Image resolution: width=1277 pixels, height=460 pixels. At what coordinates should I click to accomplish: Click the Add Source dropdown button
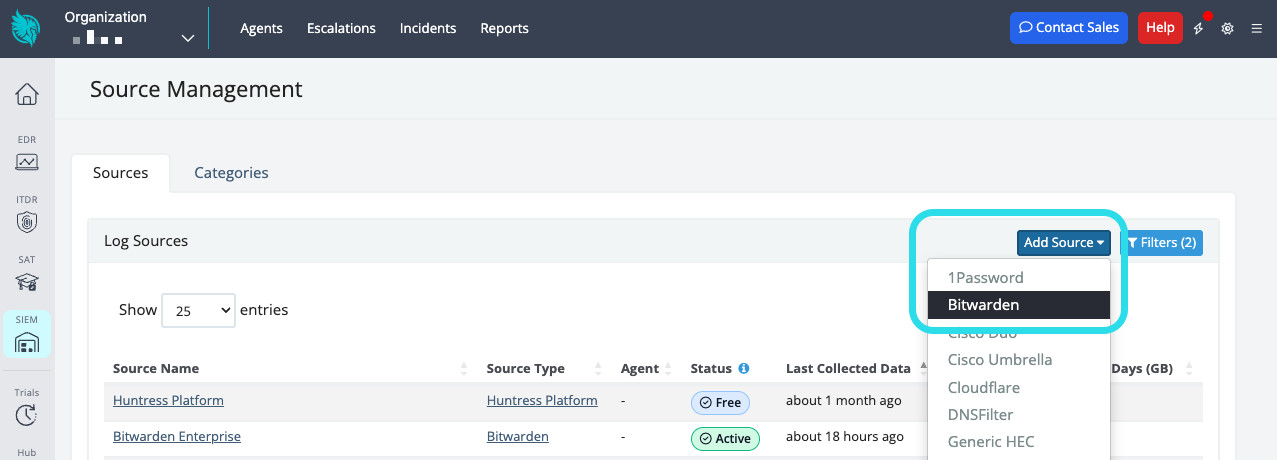point(1063,243)
